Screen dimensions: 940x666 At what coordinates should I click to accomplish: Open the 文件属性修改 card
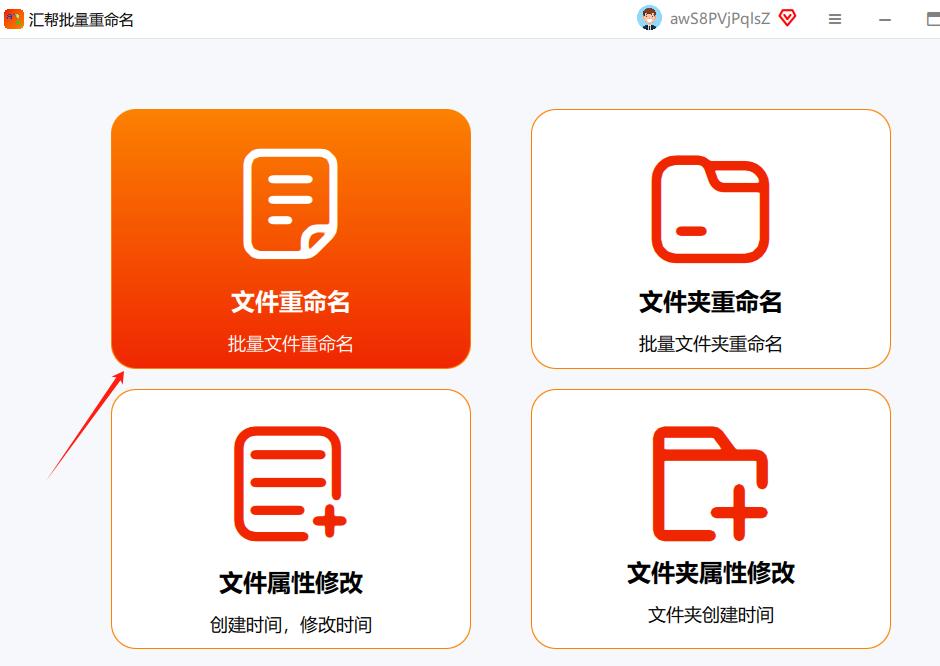[291, 519]
